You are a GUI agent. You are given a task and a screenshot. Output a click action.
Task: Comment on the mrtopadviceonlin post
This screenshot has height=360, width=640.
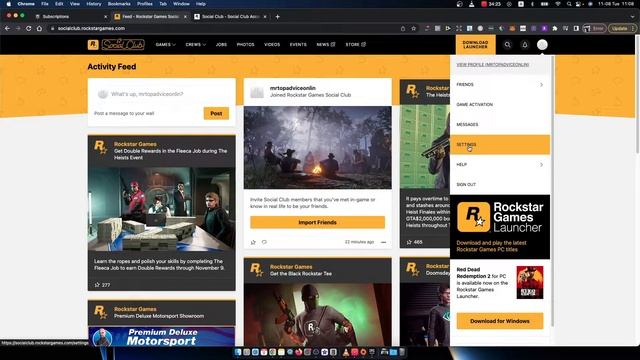(264, 242)
